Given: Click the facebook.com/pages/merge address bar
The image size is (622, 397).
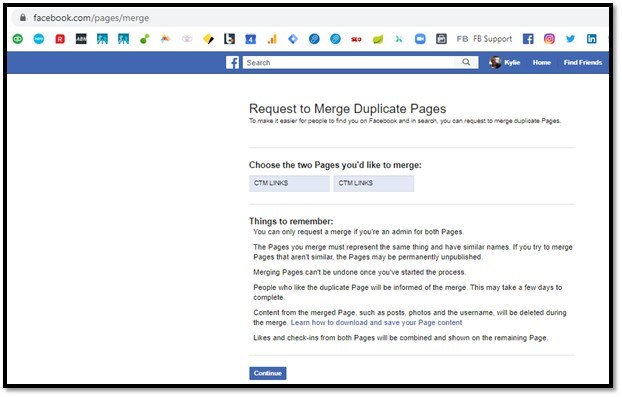Looking at the screenshot, I should [309, 18].
